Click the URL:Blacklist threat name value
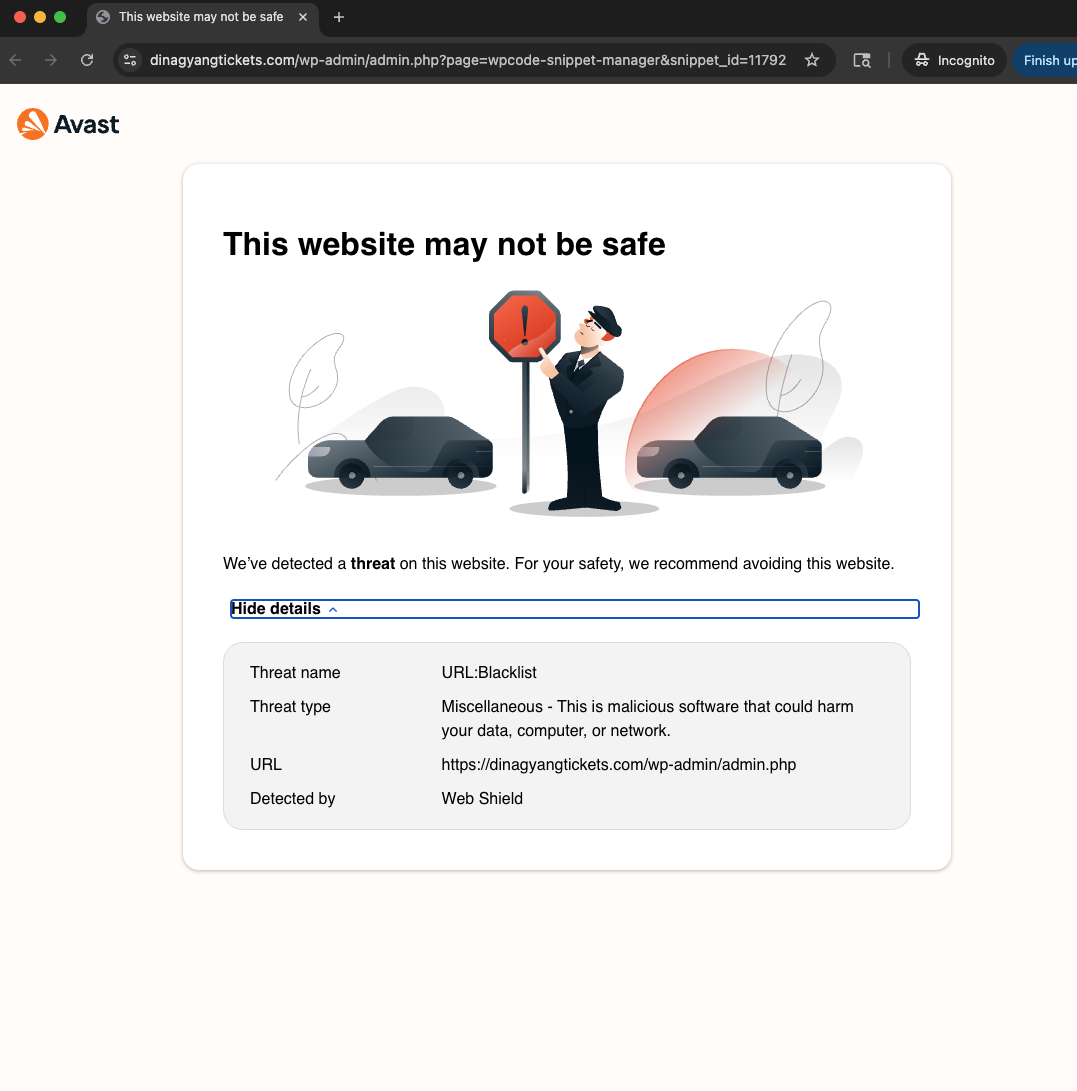This screenshot has height=1091, width=1077. tap(489, 673)
